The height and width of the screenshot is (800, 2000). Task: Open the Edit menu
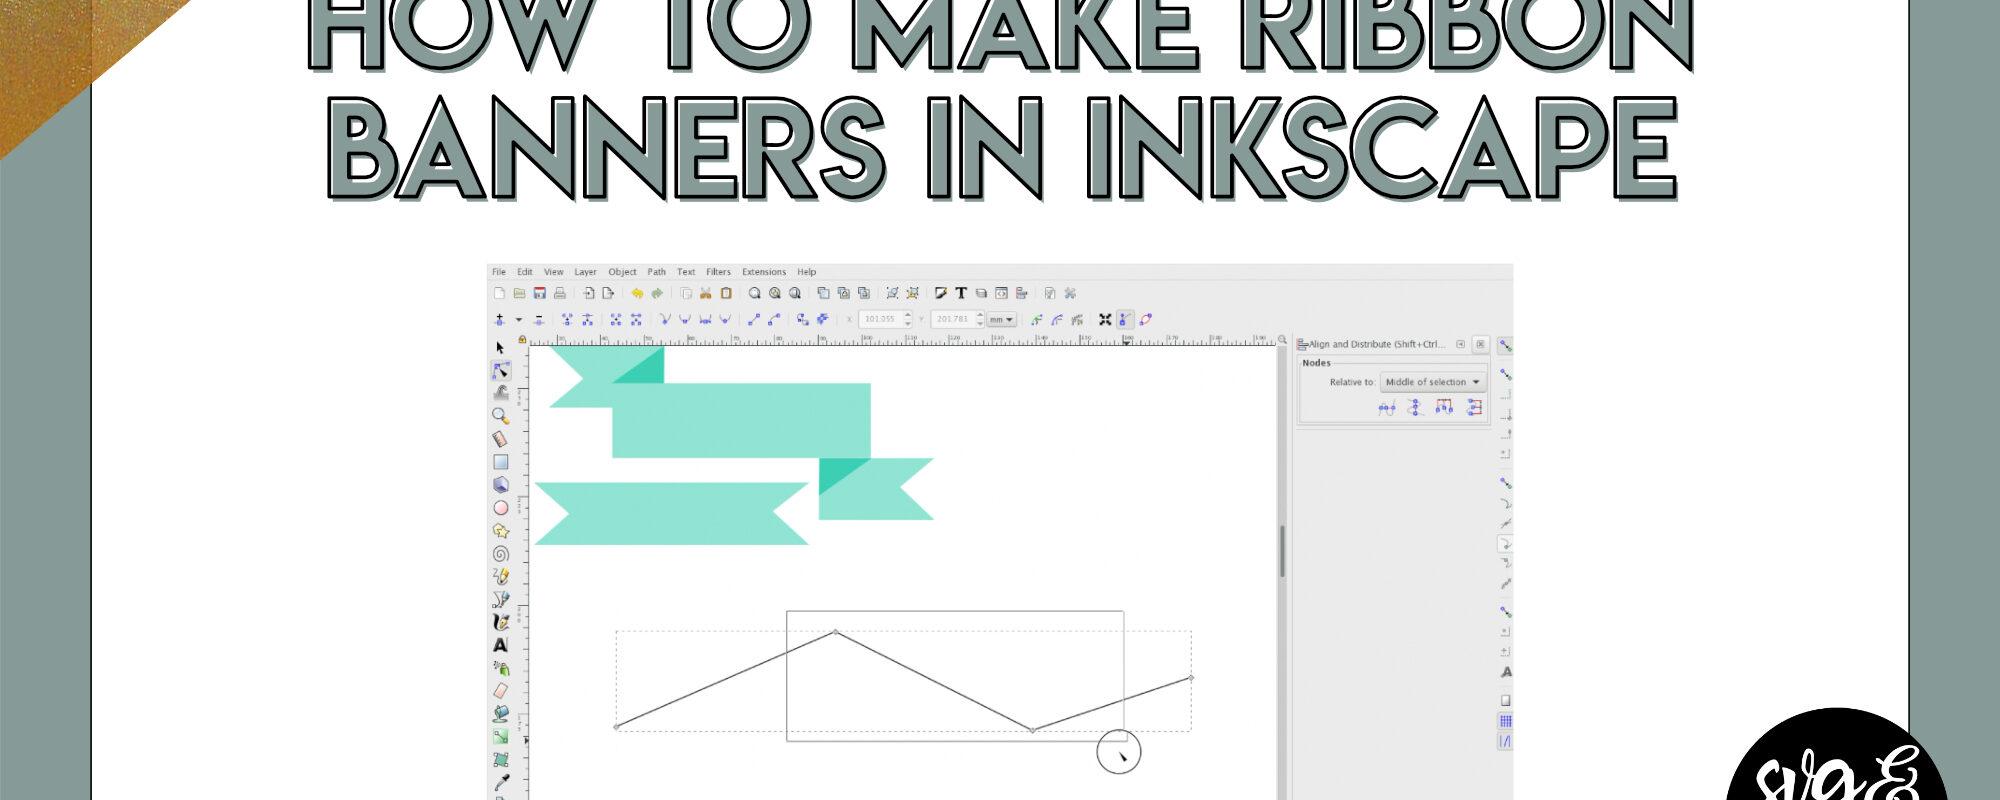click(x=525, y=272)
